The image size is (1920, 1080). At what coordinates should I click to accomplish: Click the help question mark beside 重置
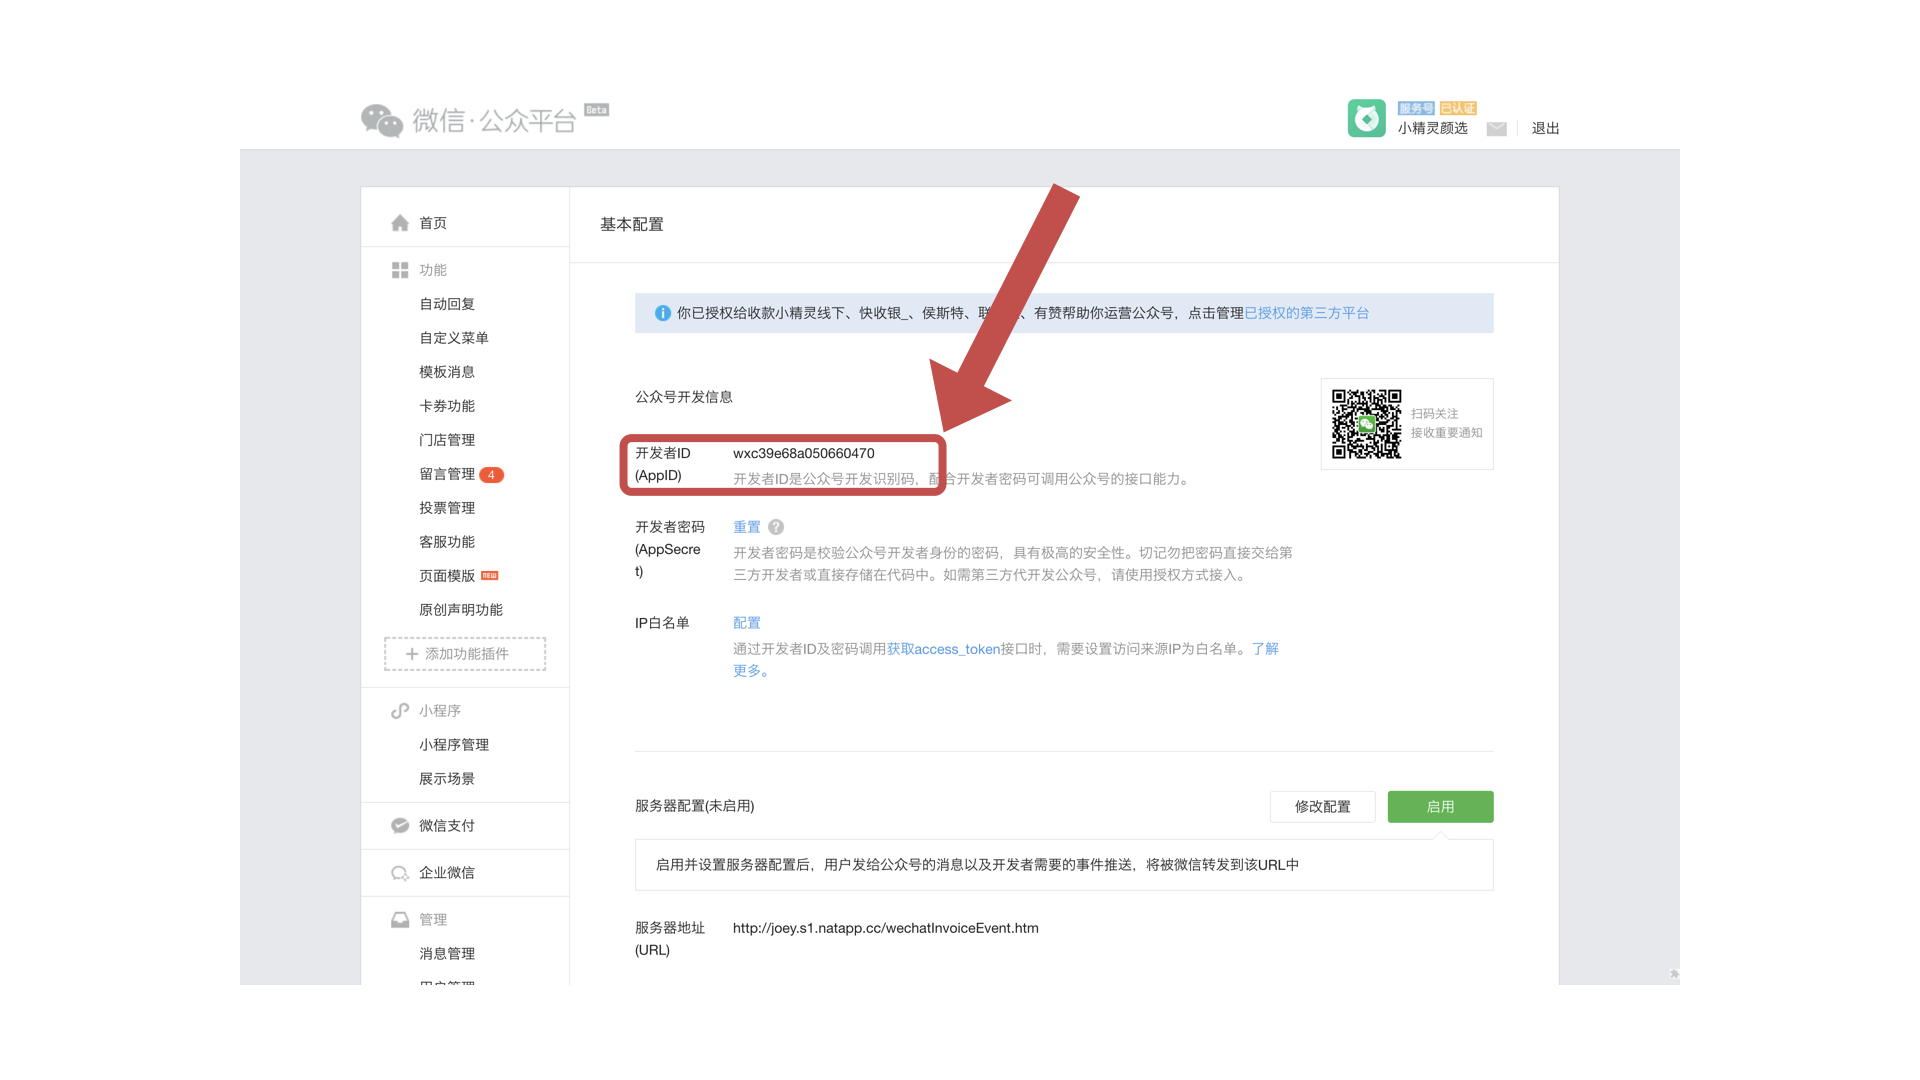click(x=776, y=527)
